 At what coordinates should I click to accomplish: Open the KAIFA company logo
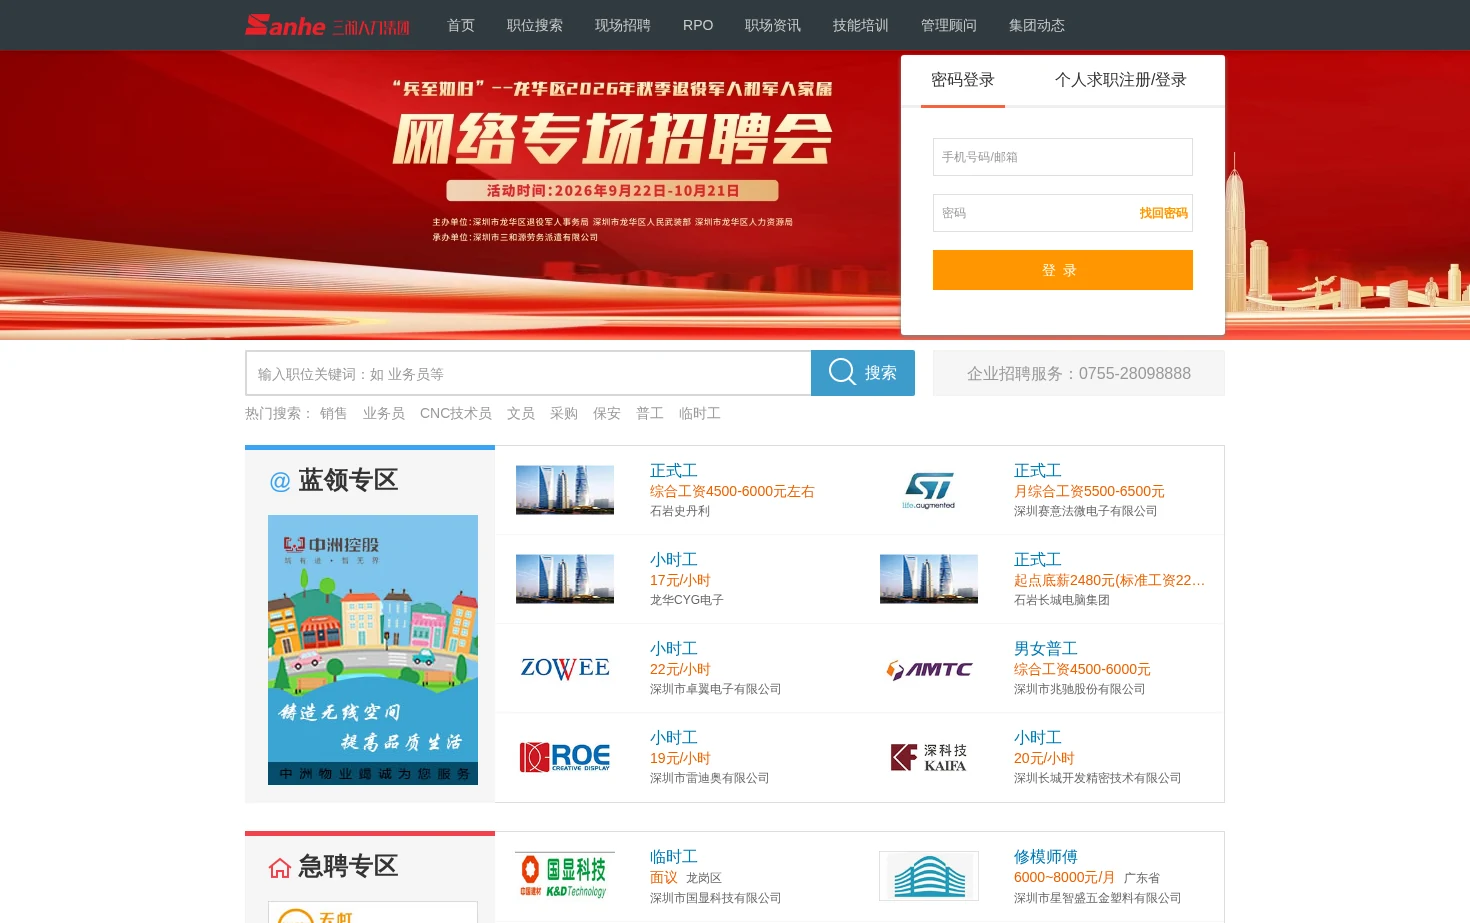[929, 757]
